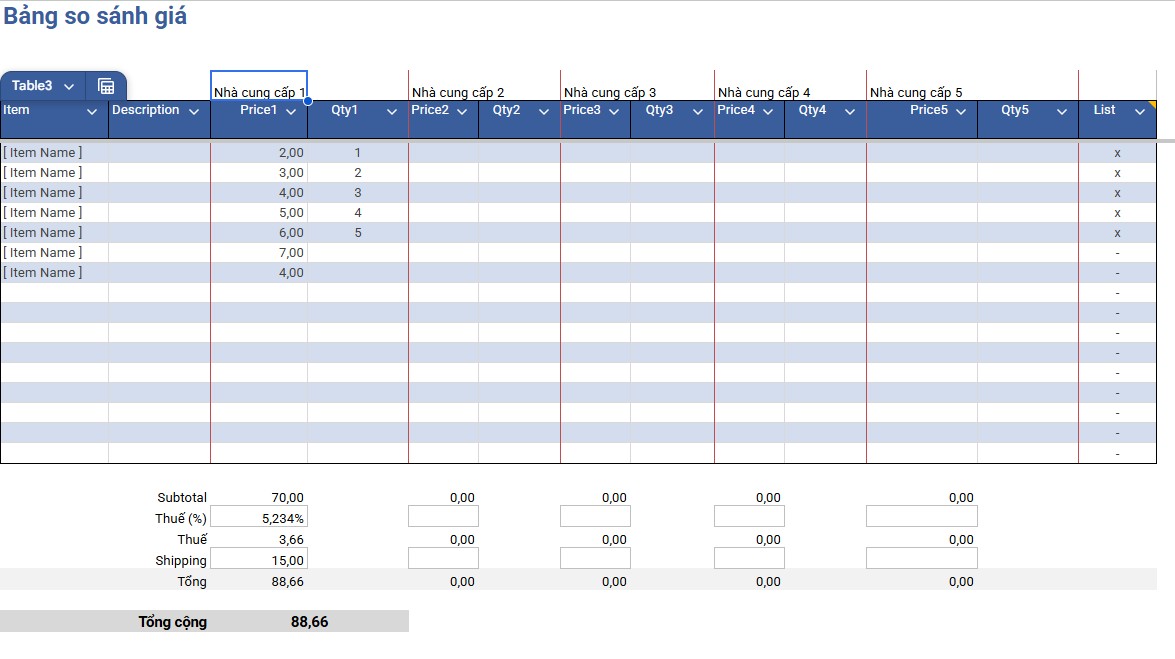Select the Qty1 cell with value 1
Screen dimensions: 1175x659
(358, 152)
